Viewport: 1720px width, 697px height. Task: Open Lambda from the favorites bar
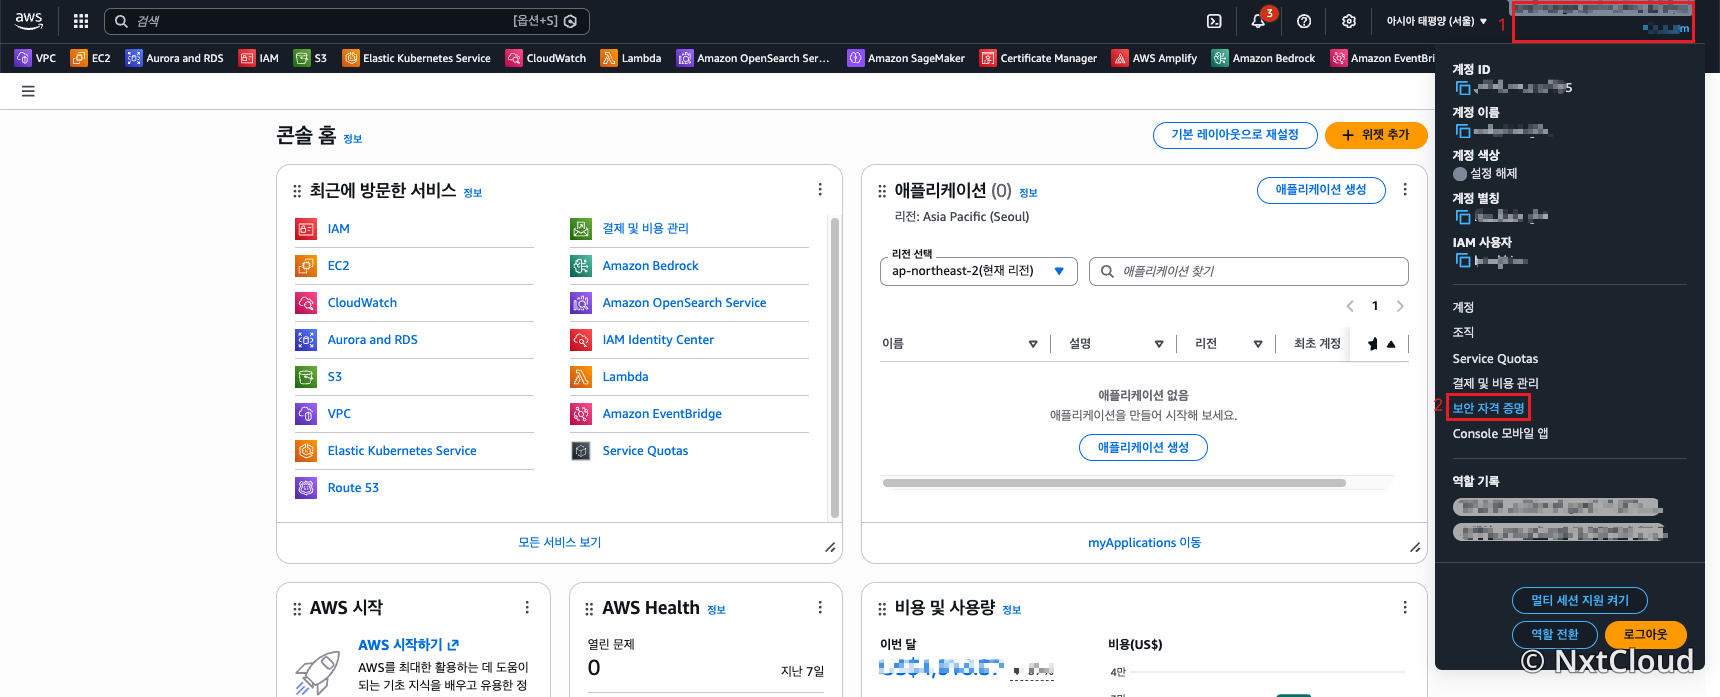631,58
